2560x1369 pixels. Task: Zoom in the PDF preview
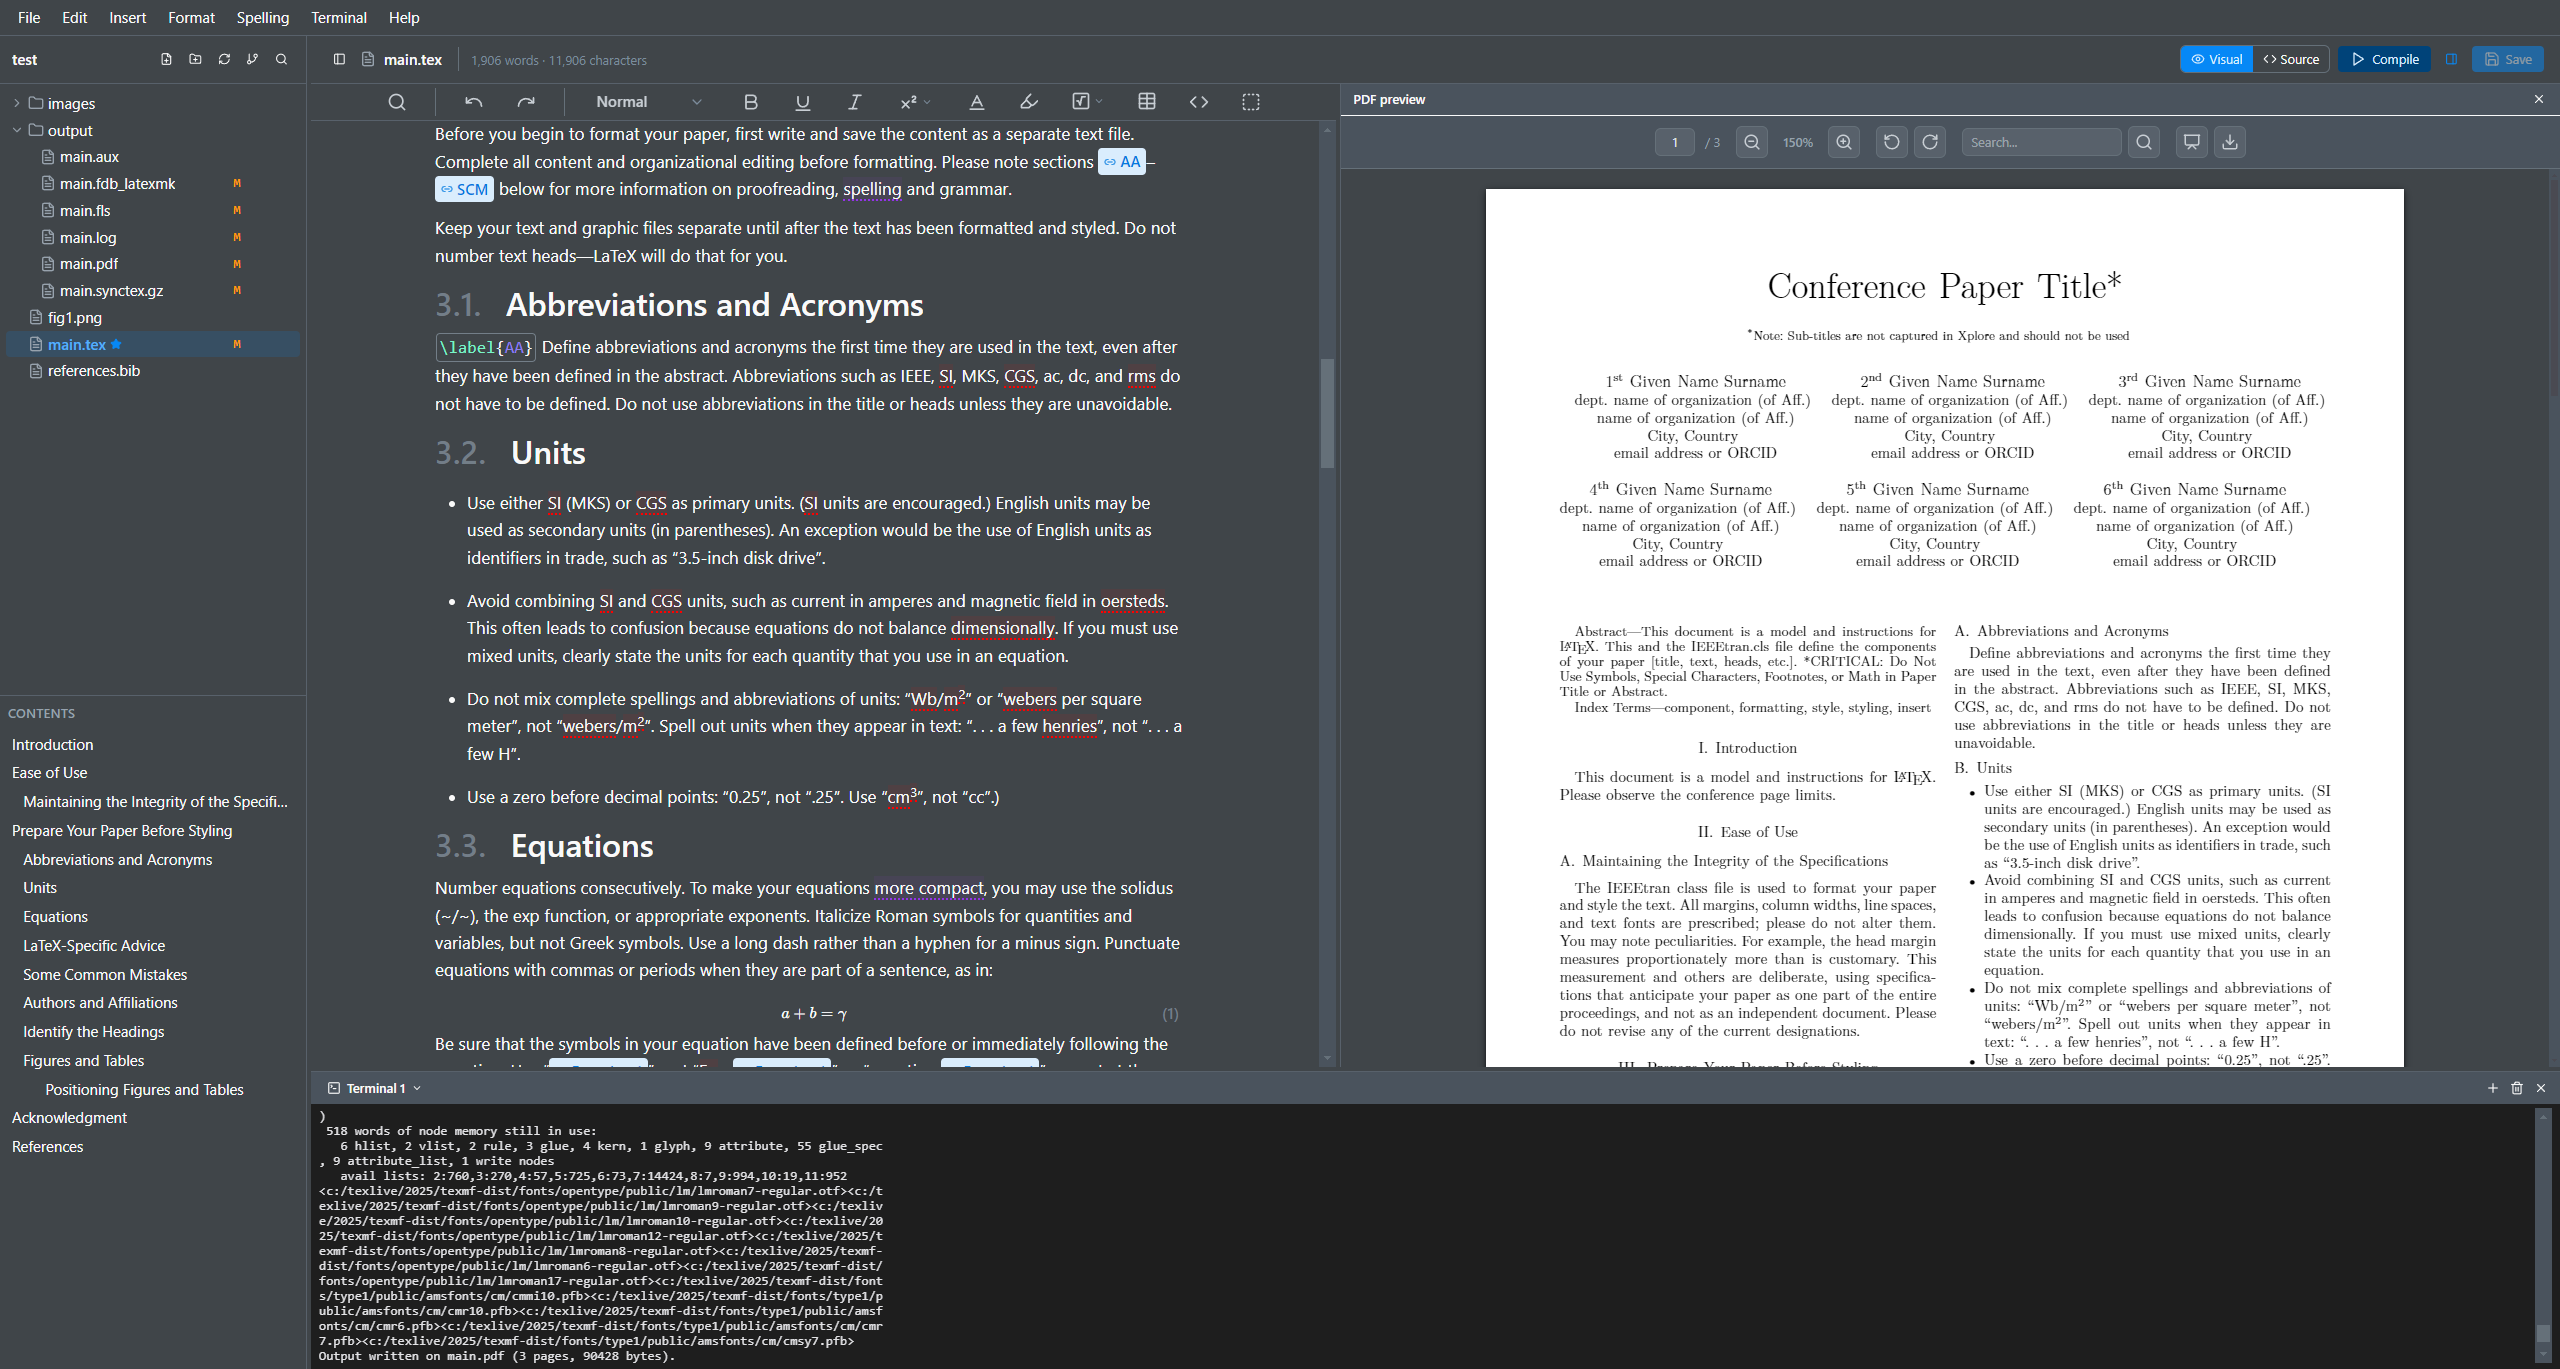click(1844, 142)
